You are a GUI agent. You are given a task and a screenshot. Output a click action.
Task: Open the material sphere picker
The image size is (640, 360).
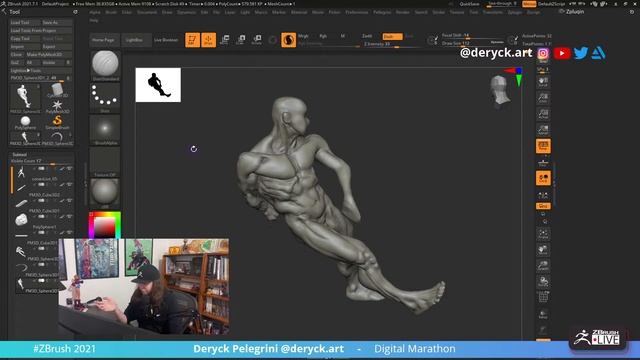pos(105,193)
